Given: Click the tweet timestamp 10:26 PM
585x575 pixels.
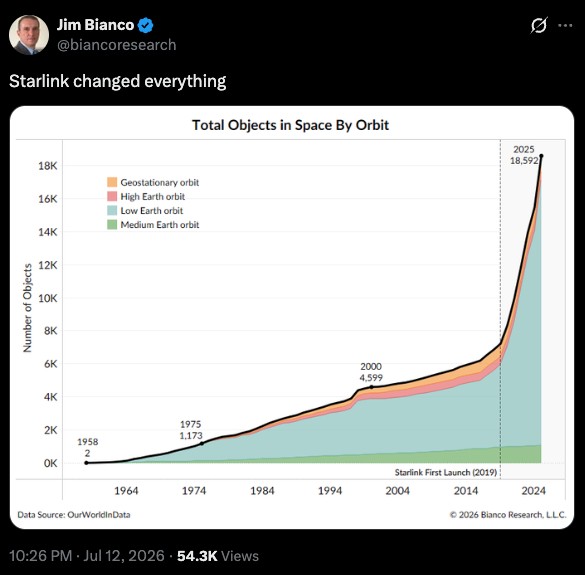Looking at the screenshot, I should (40, 556).
